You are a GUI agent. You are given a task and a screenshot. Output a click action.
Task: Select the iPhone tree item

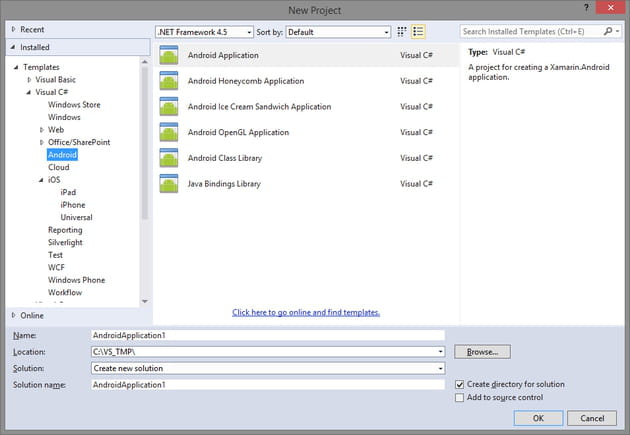[73, 205]
